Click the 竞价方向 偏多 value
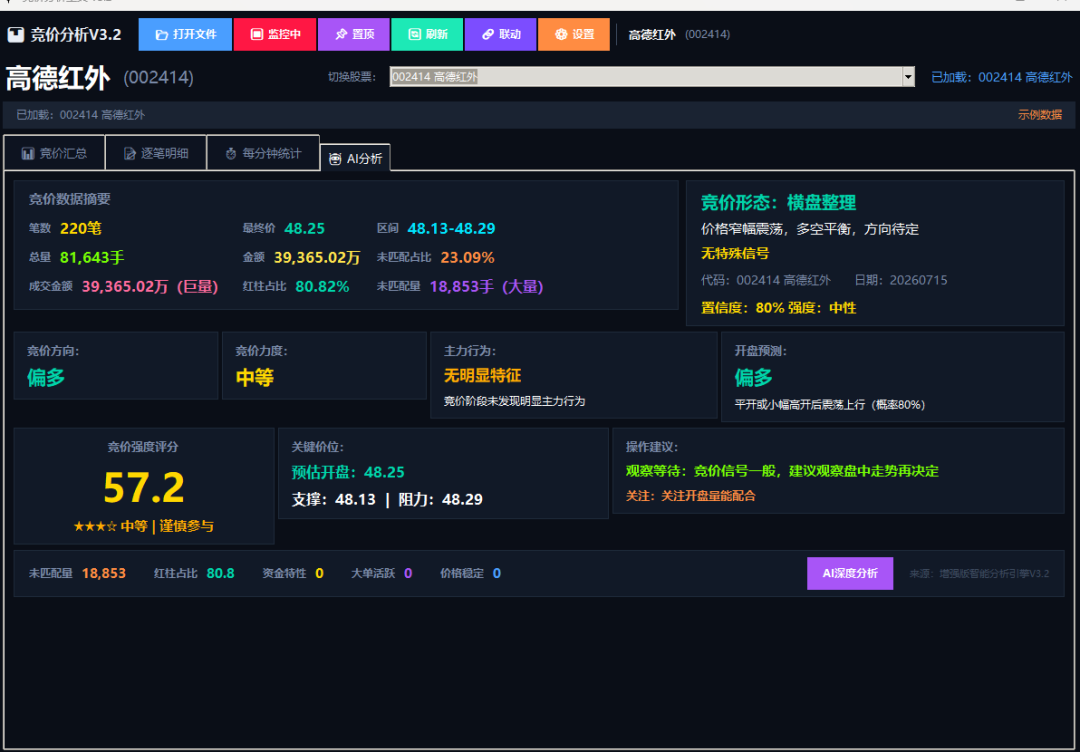The image size is (1080, 752). coord(45,377)
